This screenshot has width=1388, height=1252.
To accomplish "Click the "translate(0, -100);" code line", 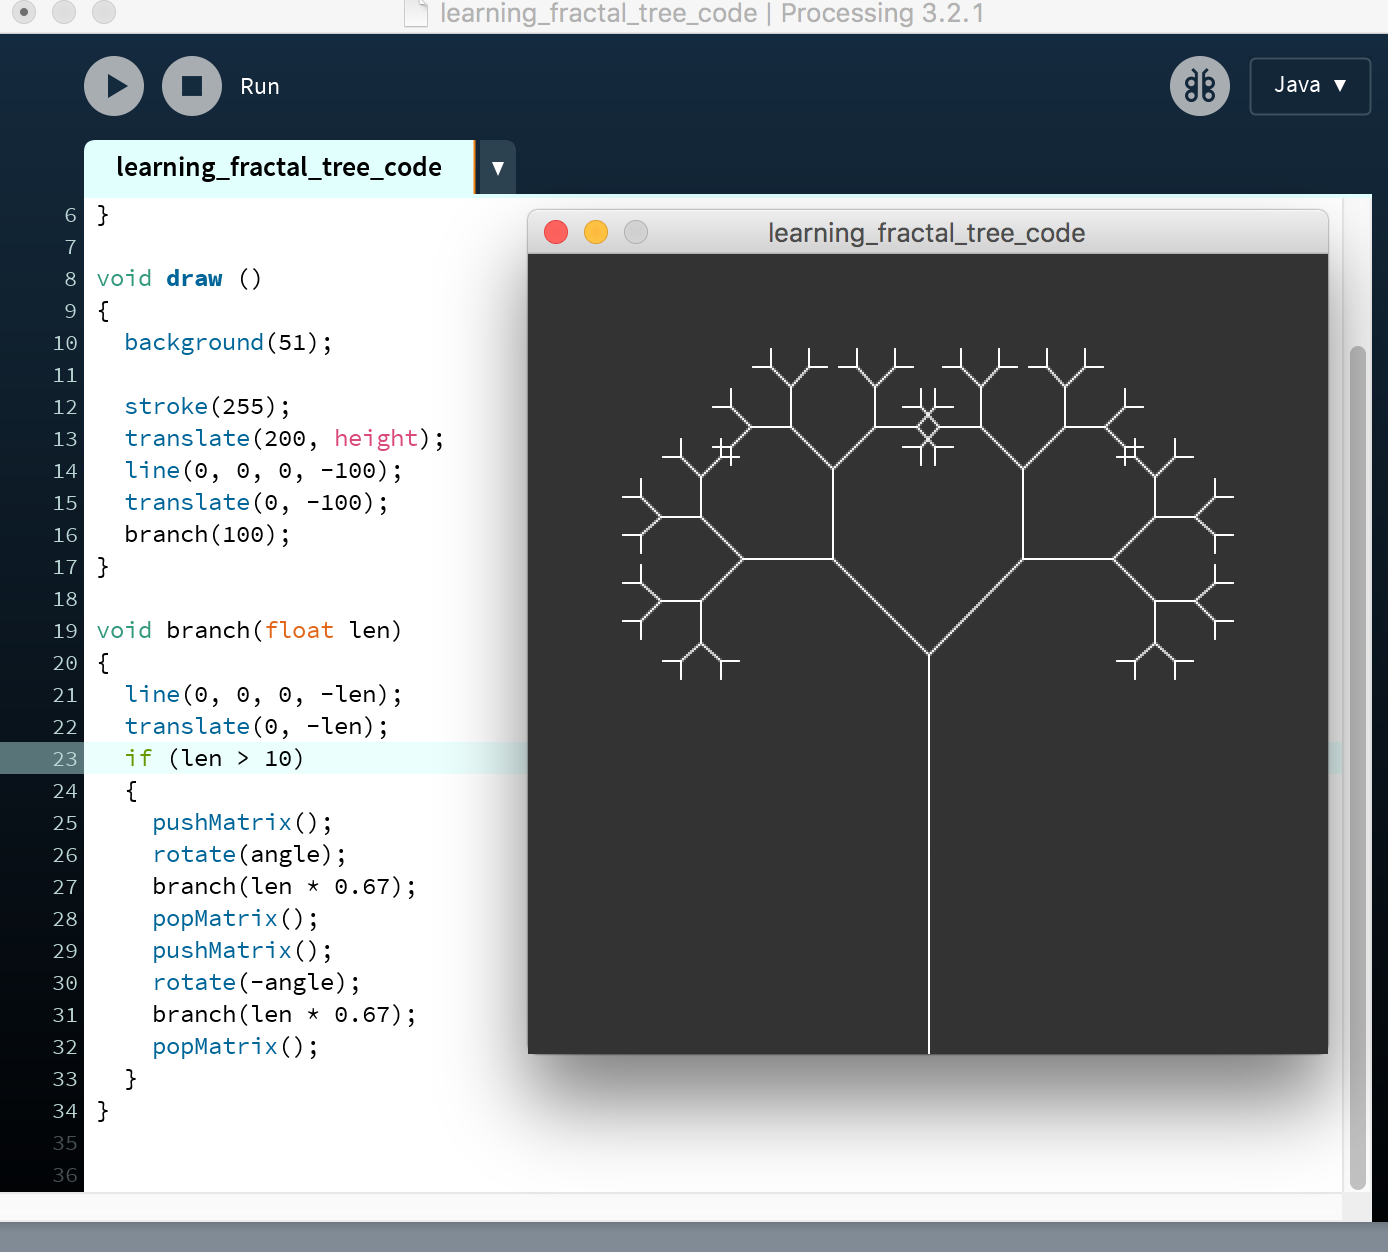I will coord(256,502).
